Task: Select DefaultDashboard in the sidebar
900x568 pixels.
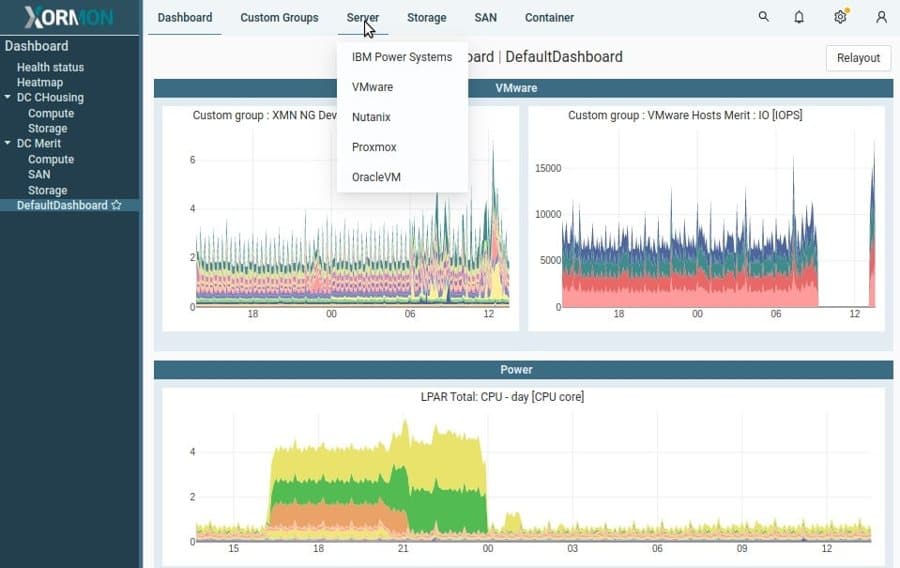Action: click(x=62, y=205)
